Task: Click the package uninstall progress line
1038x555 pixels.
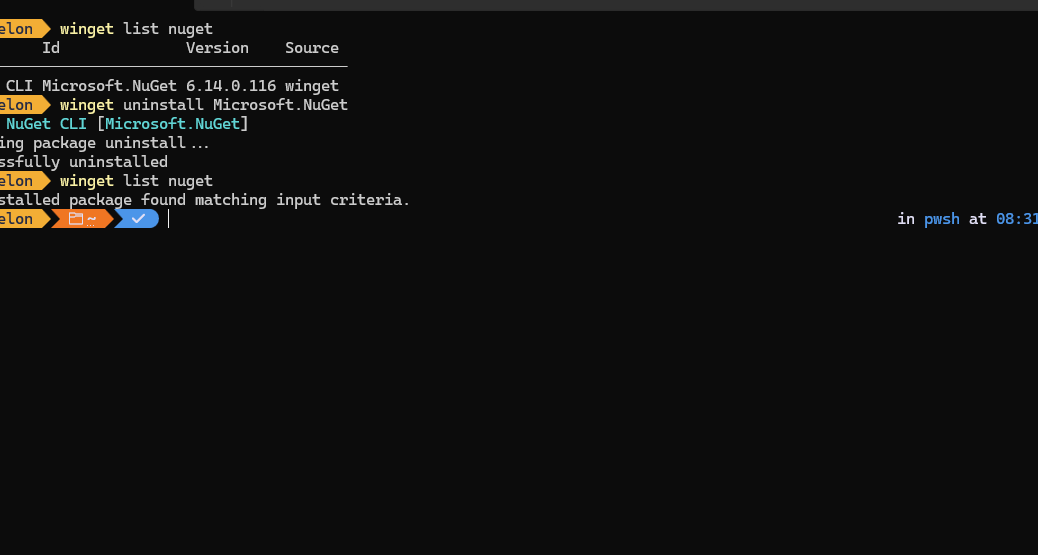Action: click(x=105, y=143)
